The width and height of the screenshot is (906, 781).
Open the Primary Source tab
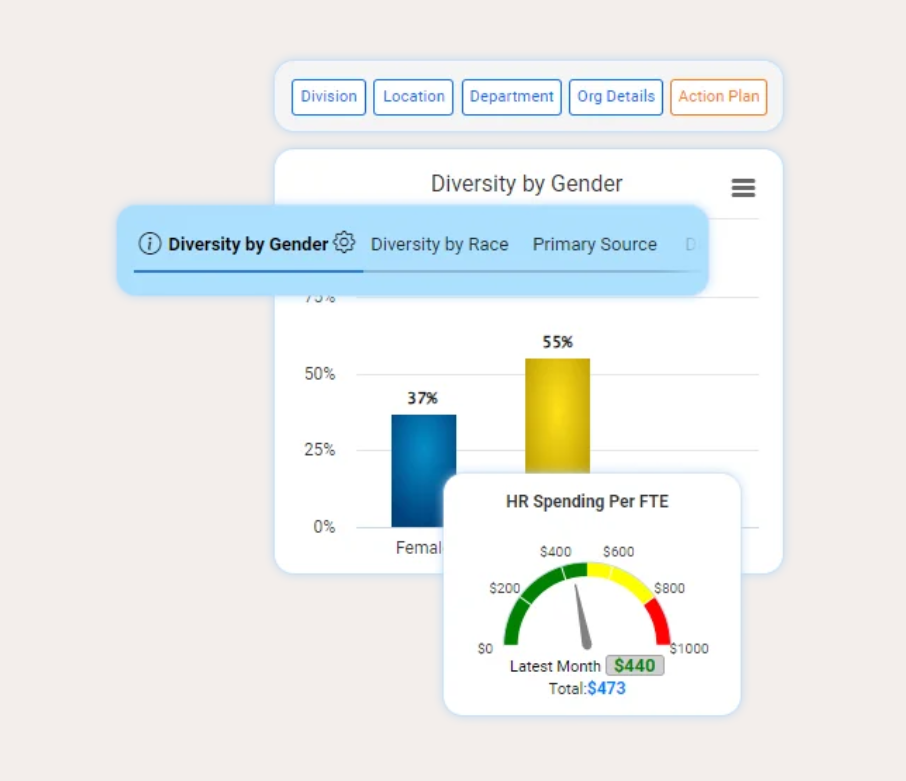click(x=594, y=244)
